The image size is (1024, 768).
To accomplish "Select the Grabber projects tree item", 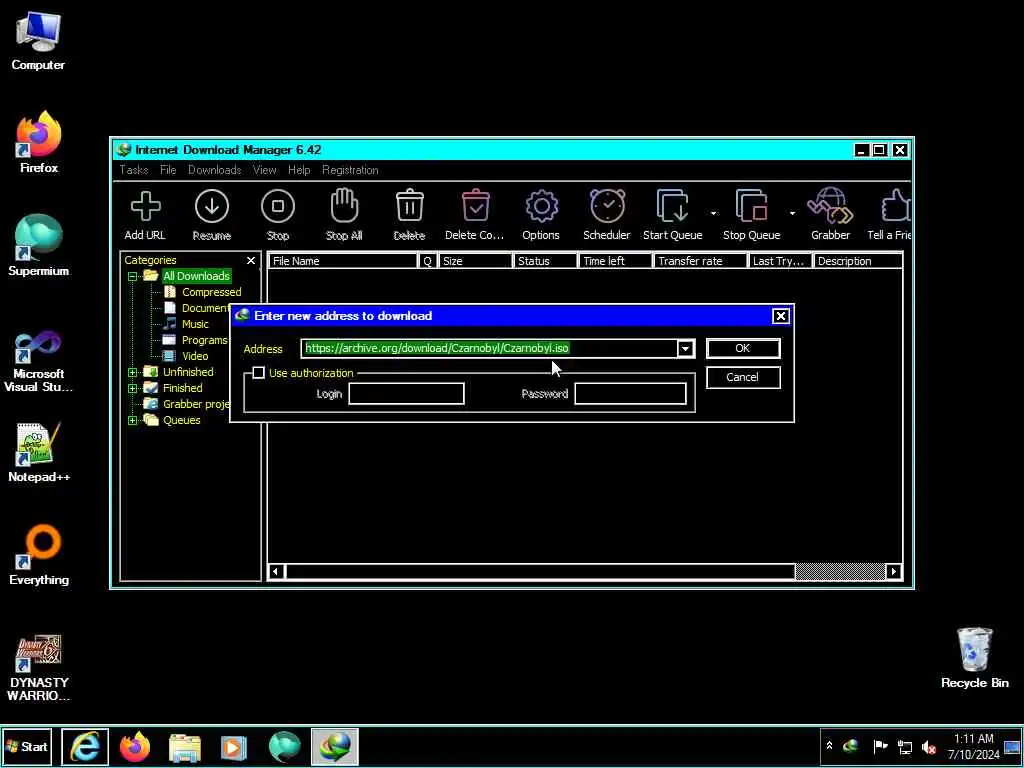I will [x=196, y=404].
